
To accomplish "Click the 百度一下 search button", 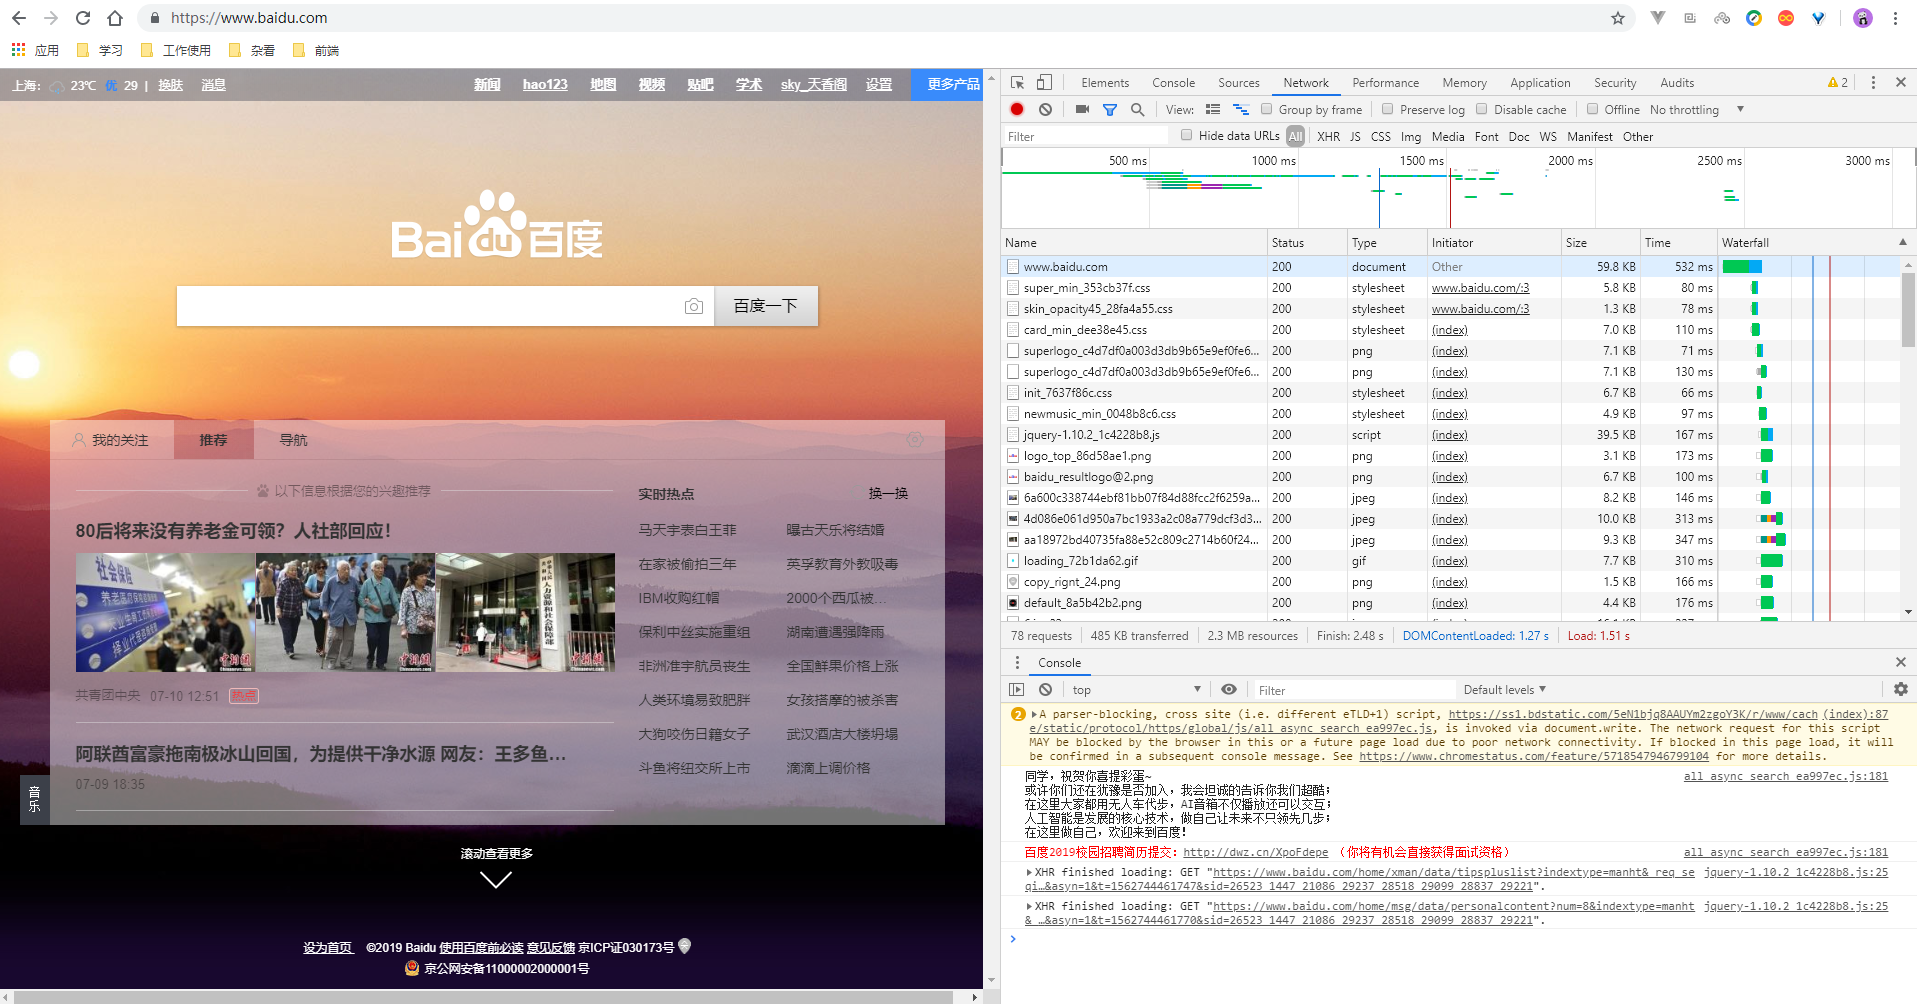I will pyautogui.click(x=766, y=306).
